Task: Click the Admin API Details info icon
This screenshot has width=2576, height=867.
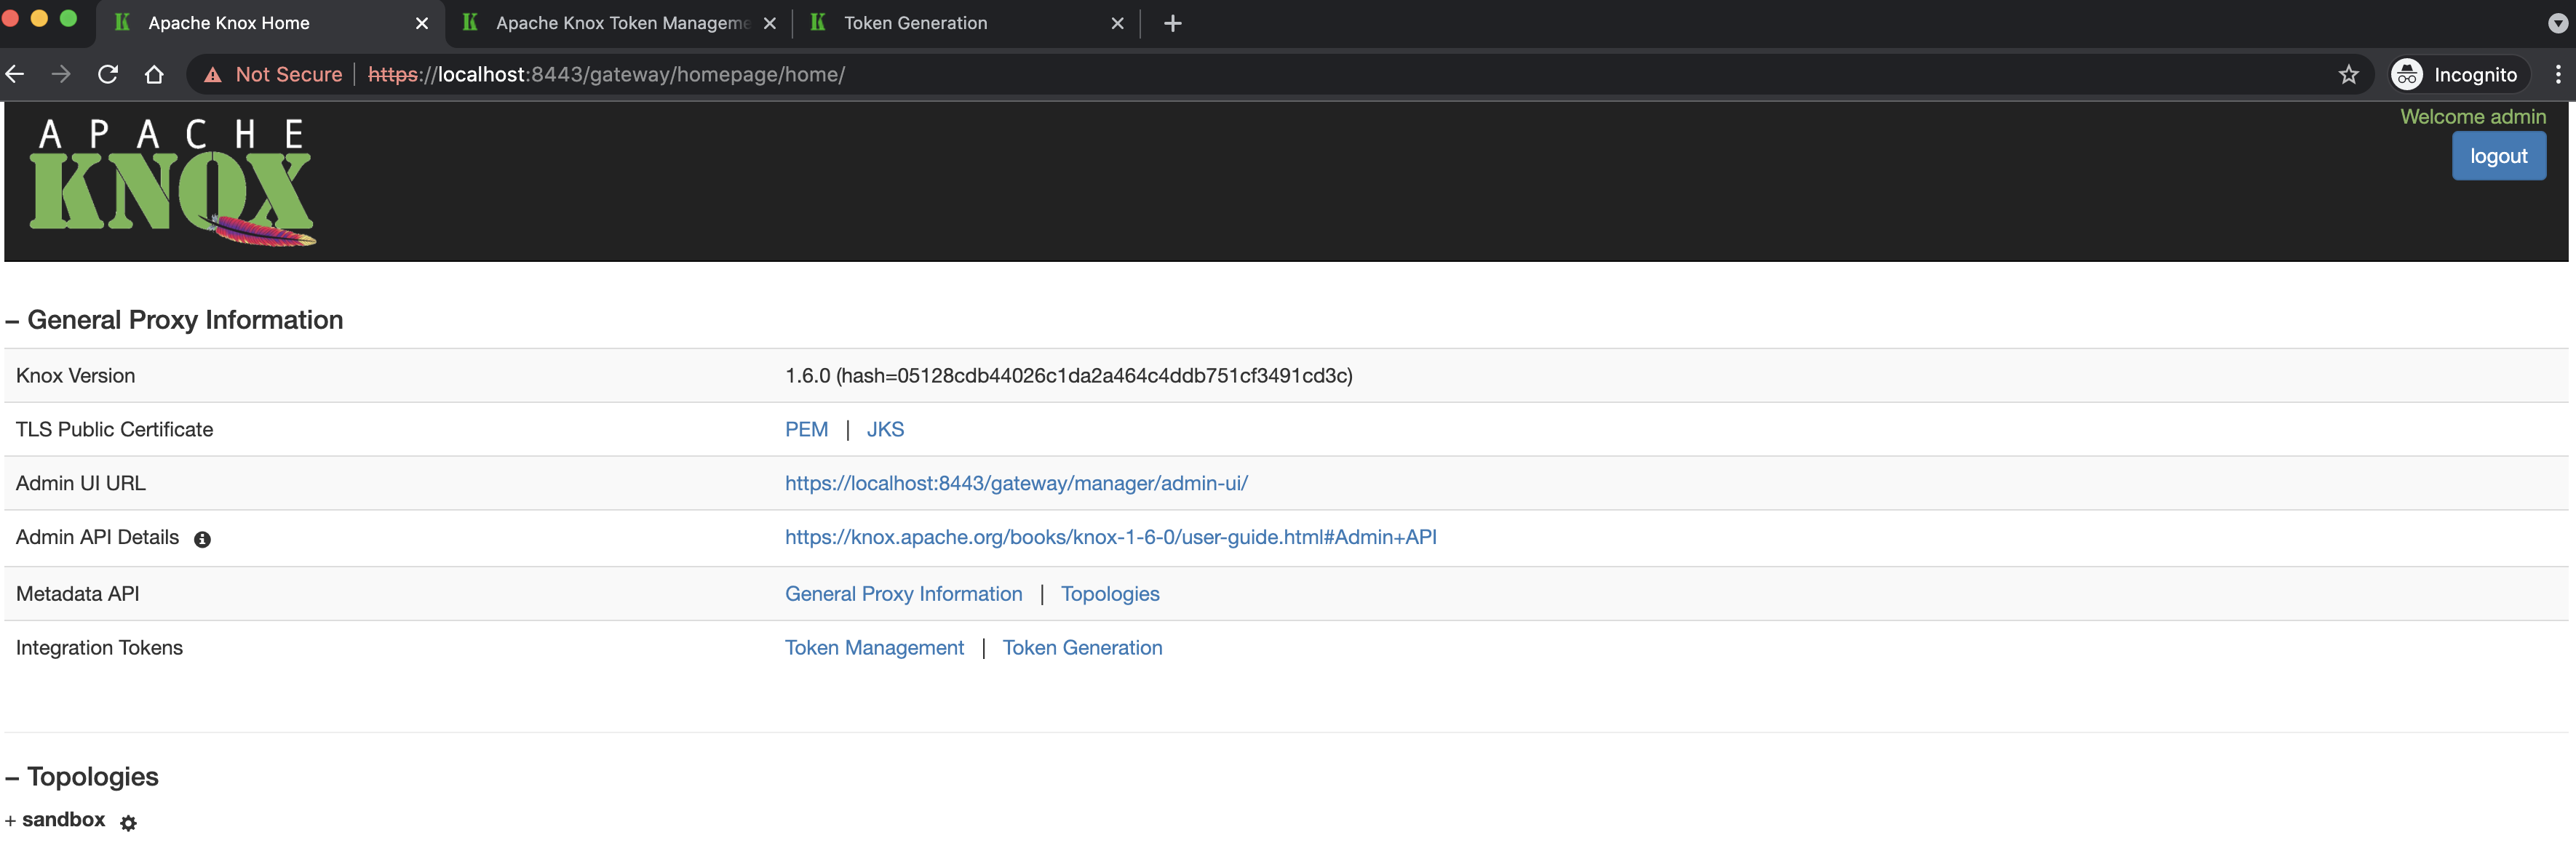Action: [x=202, y=540]
